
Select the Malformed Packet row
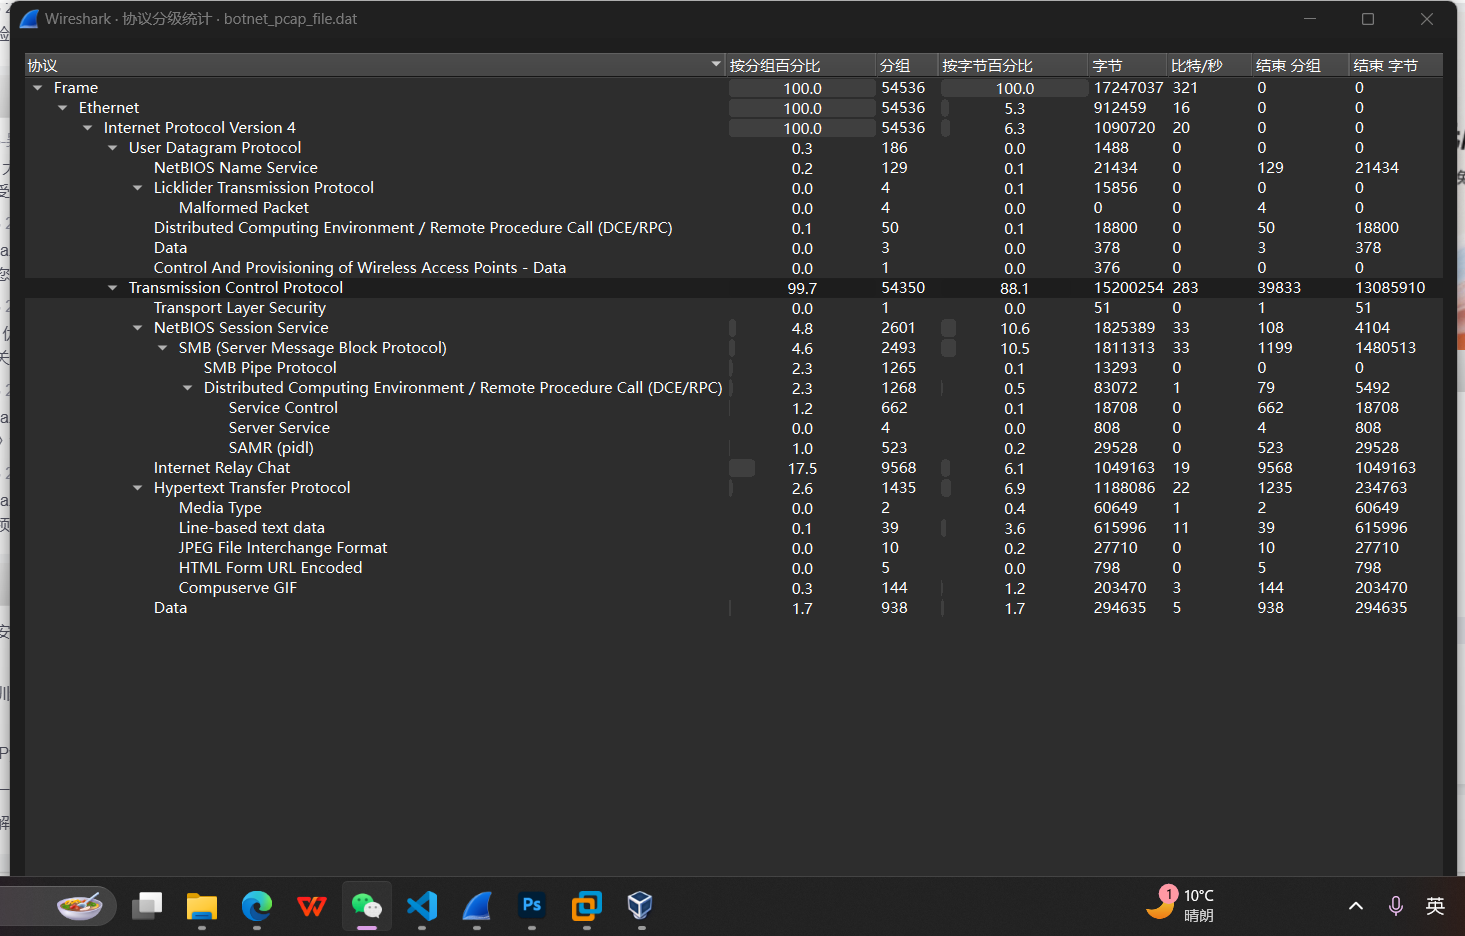(x=734, y=208)
